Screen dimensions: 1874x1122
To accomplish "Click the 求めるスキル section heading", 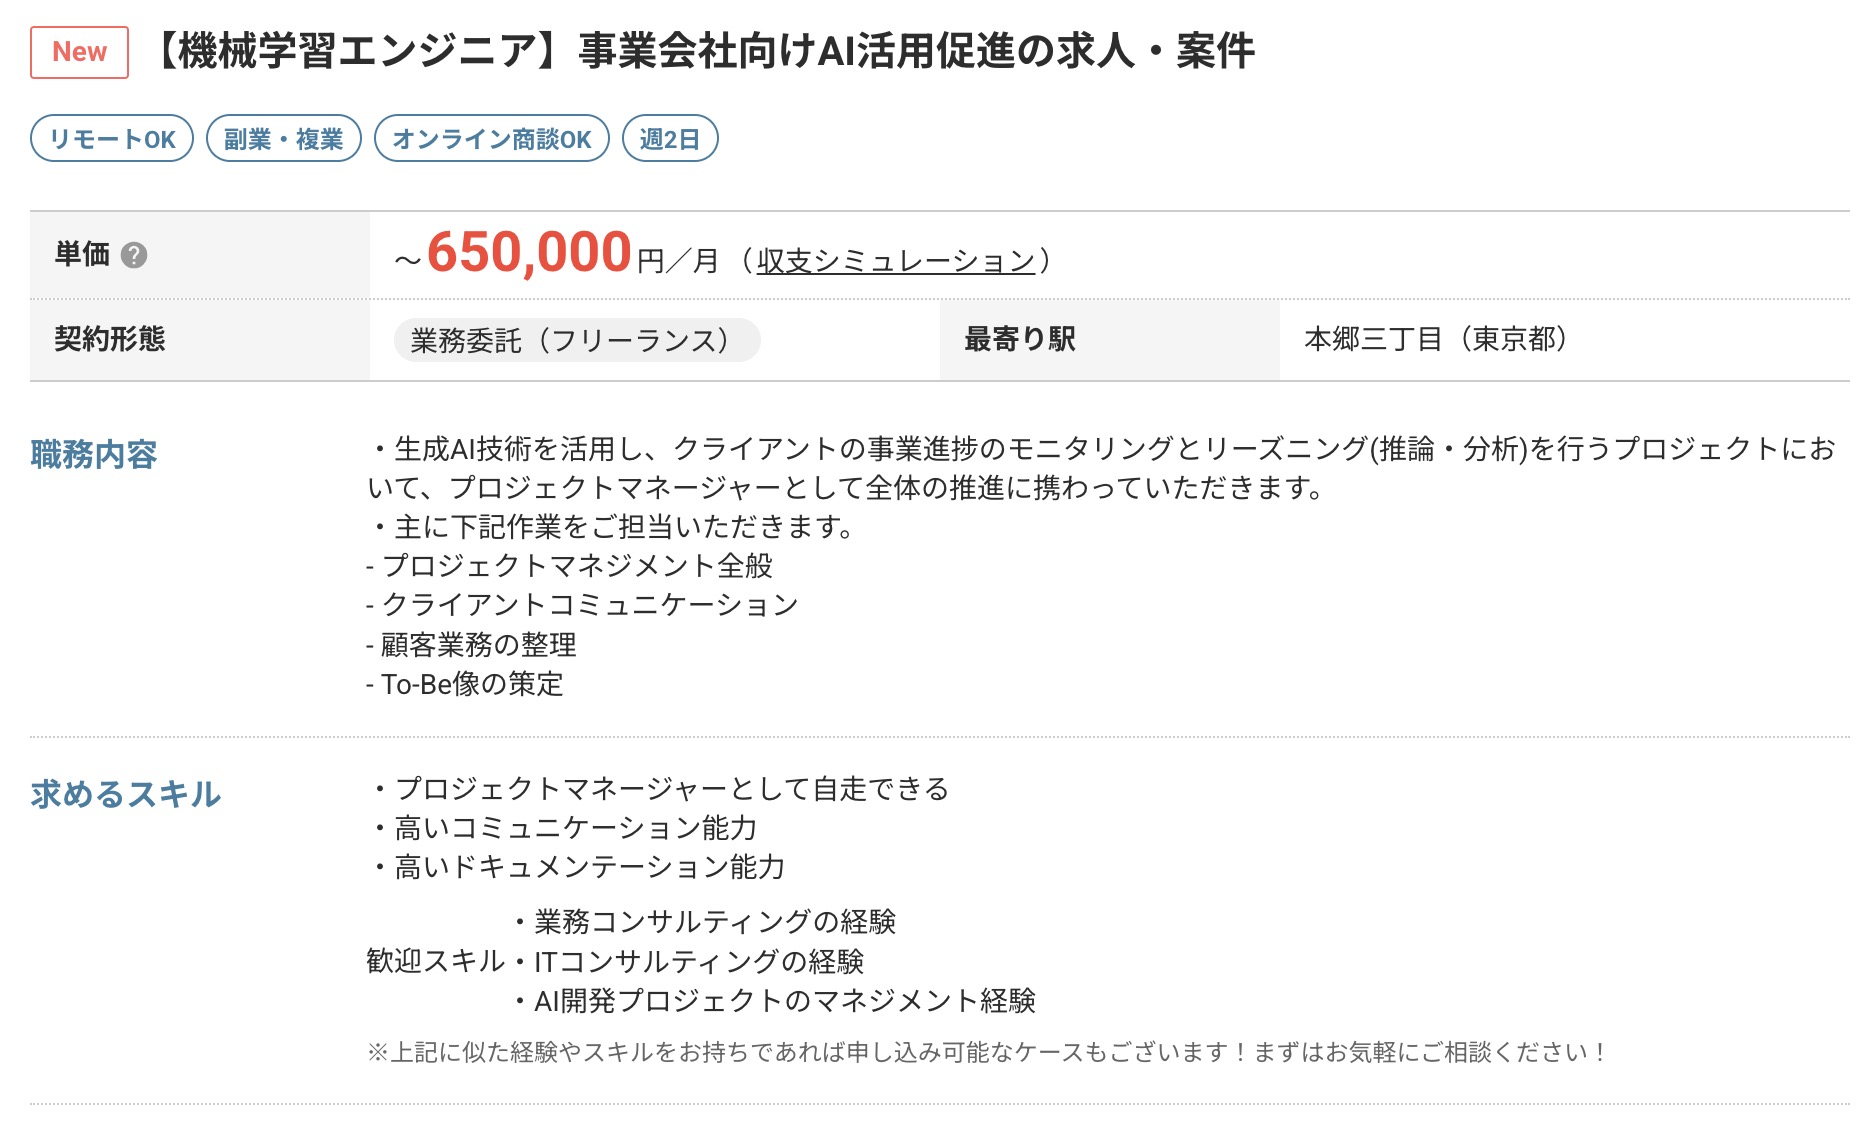I will 126,794.
